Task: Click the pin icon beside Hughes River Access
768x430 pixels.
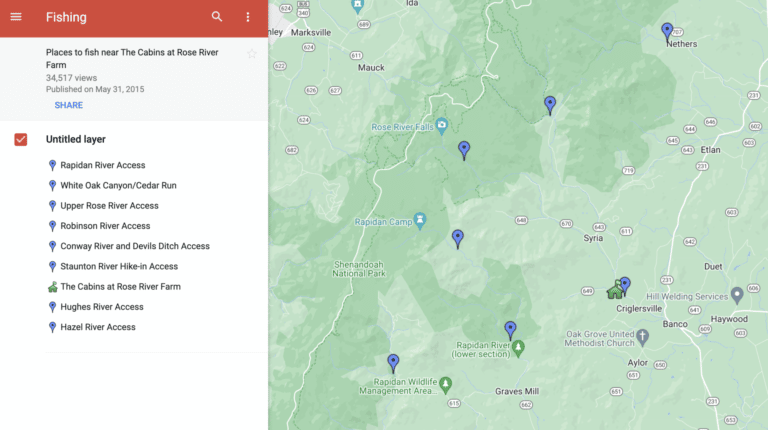Action: click(x=52, y=307)
